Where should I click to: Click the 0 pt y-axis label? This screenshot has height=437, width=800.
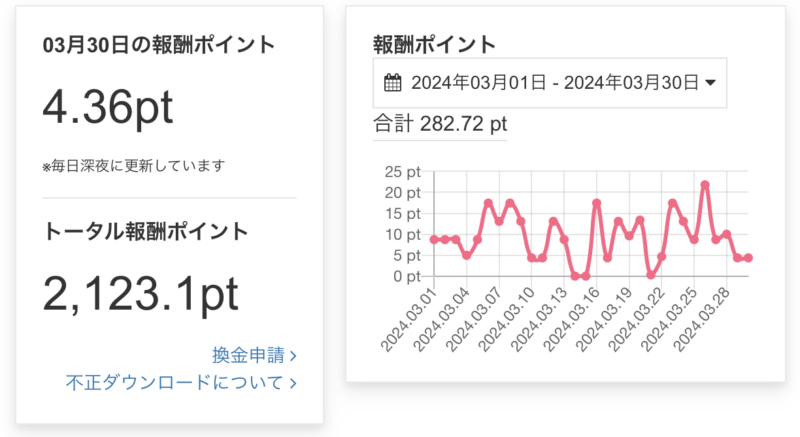click(x=407, y=276)
